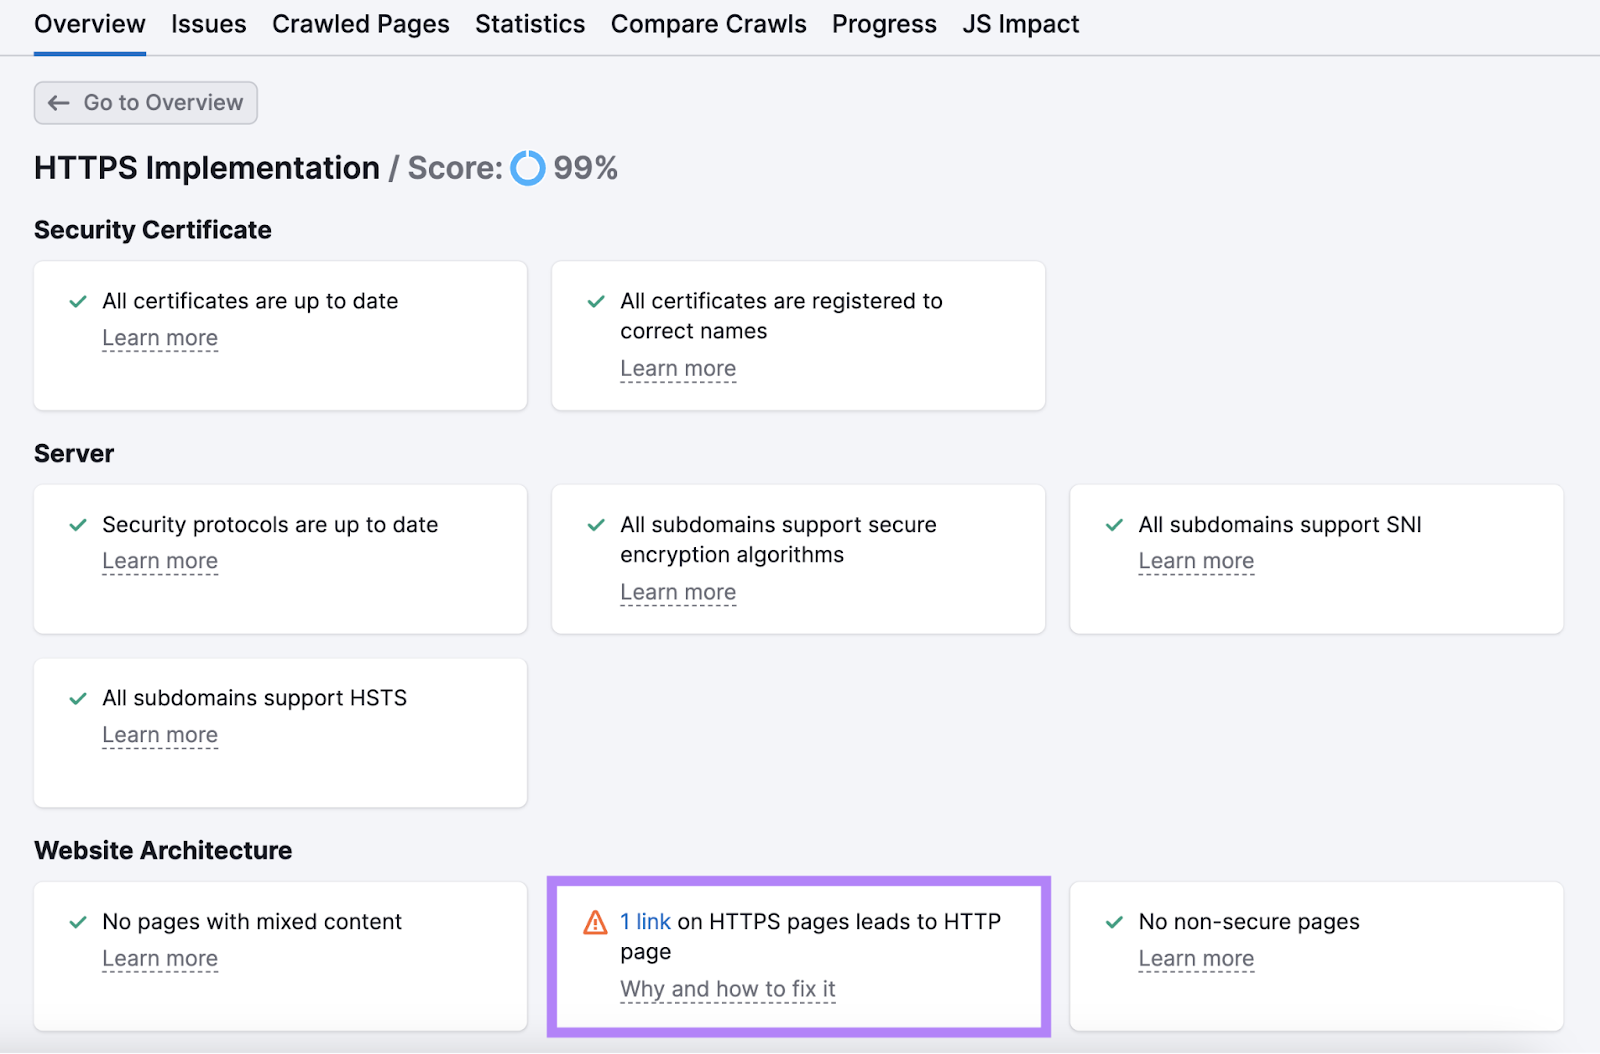
Task: Open the Compare Crawls tab
Action: tap(708, 23)
